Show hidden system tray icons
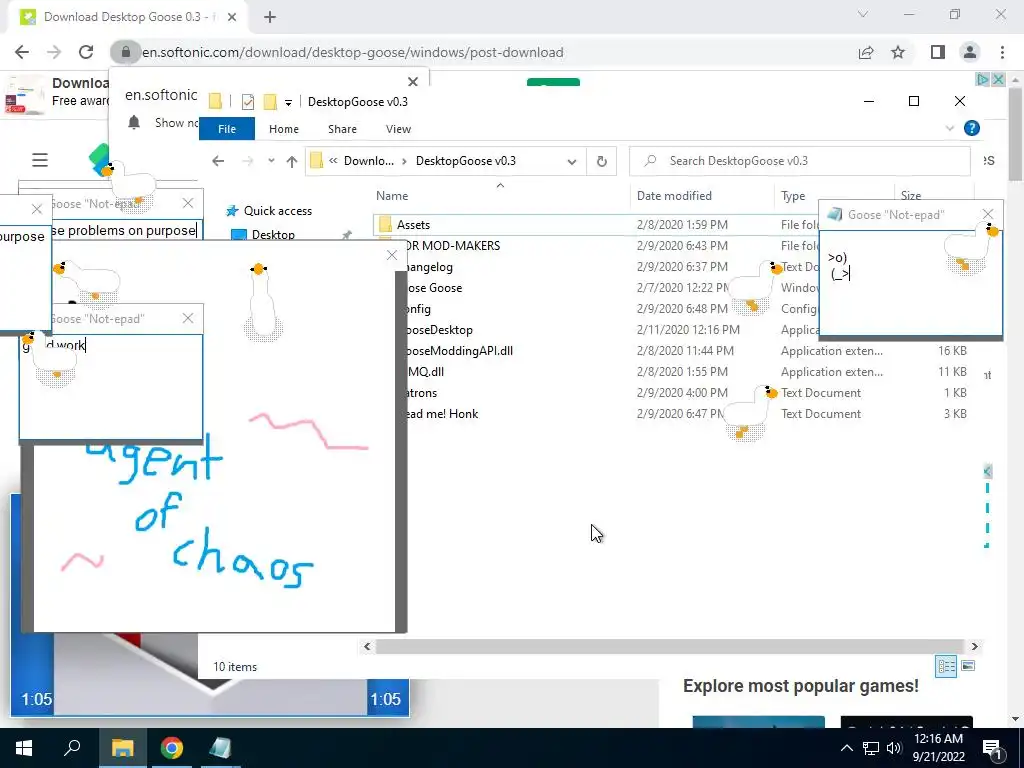The height and width of the screenshot is (768, 1024). [x=846, y=748]
